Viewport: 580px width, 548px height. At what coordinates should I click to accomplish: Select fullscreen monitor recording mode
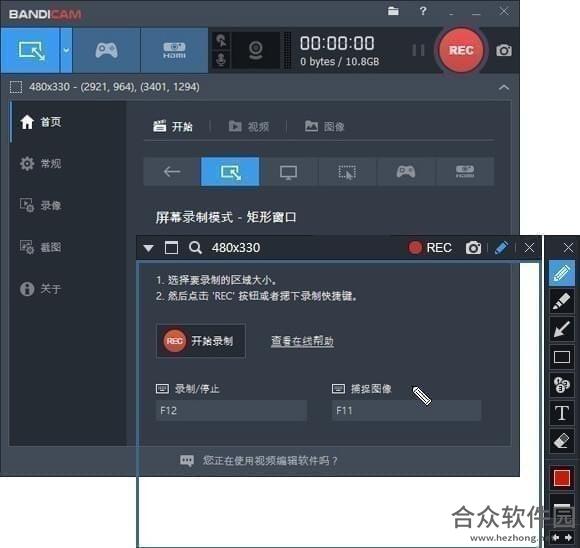point(289,171)
